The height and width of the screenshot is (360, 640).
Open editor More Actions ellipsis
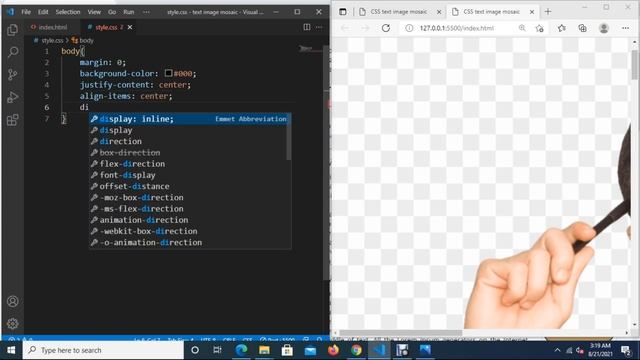click(319, 27)
